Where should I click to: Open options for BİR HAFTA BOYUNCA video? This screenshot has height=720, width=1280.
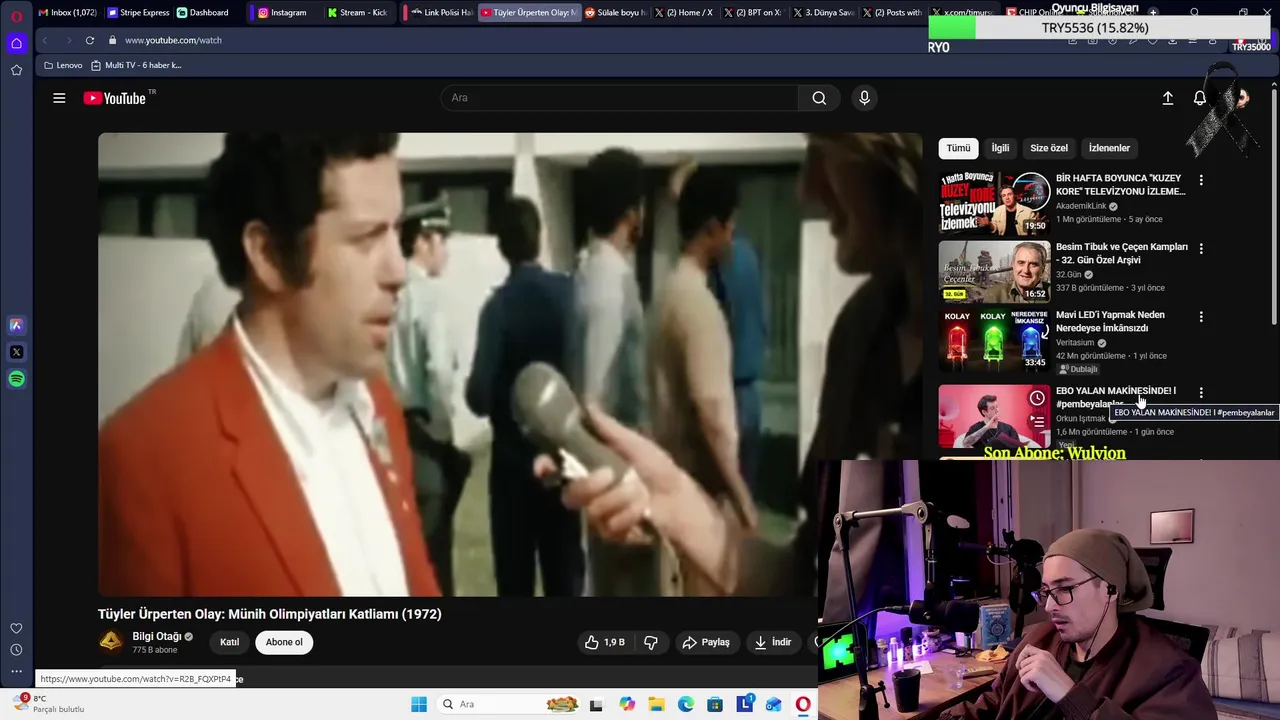(1201, 180)
